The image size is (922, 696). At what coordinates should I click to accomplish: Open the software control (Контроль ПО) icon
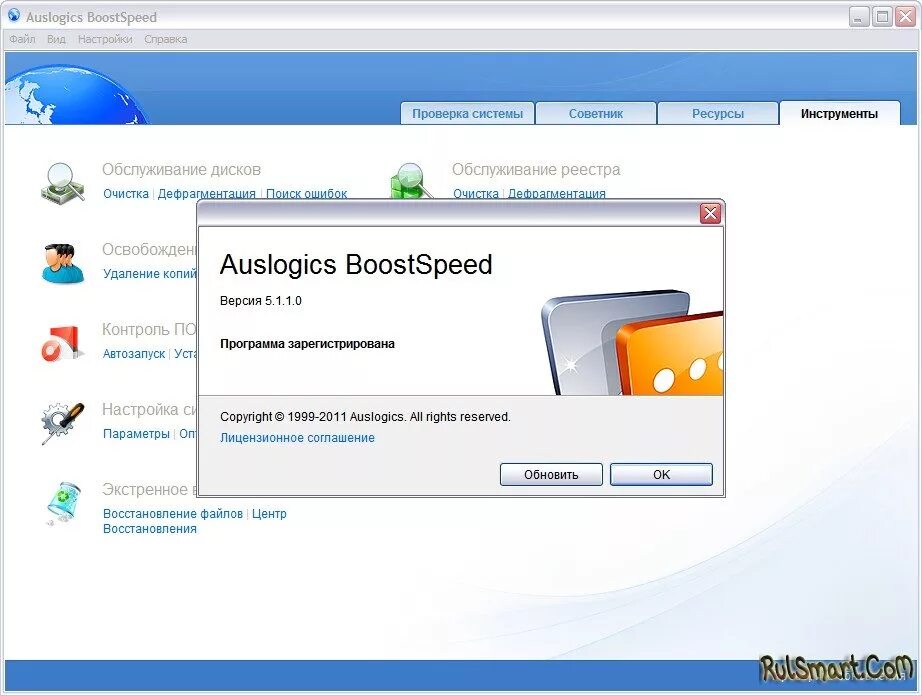pyautogui.click(x=62, y=342)
